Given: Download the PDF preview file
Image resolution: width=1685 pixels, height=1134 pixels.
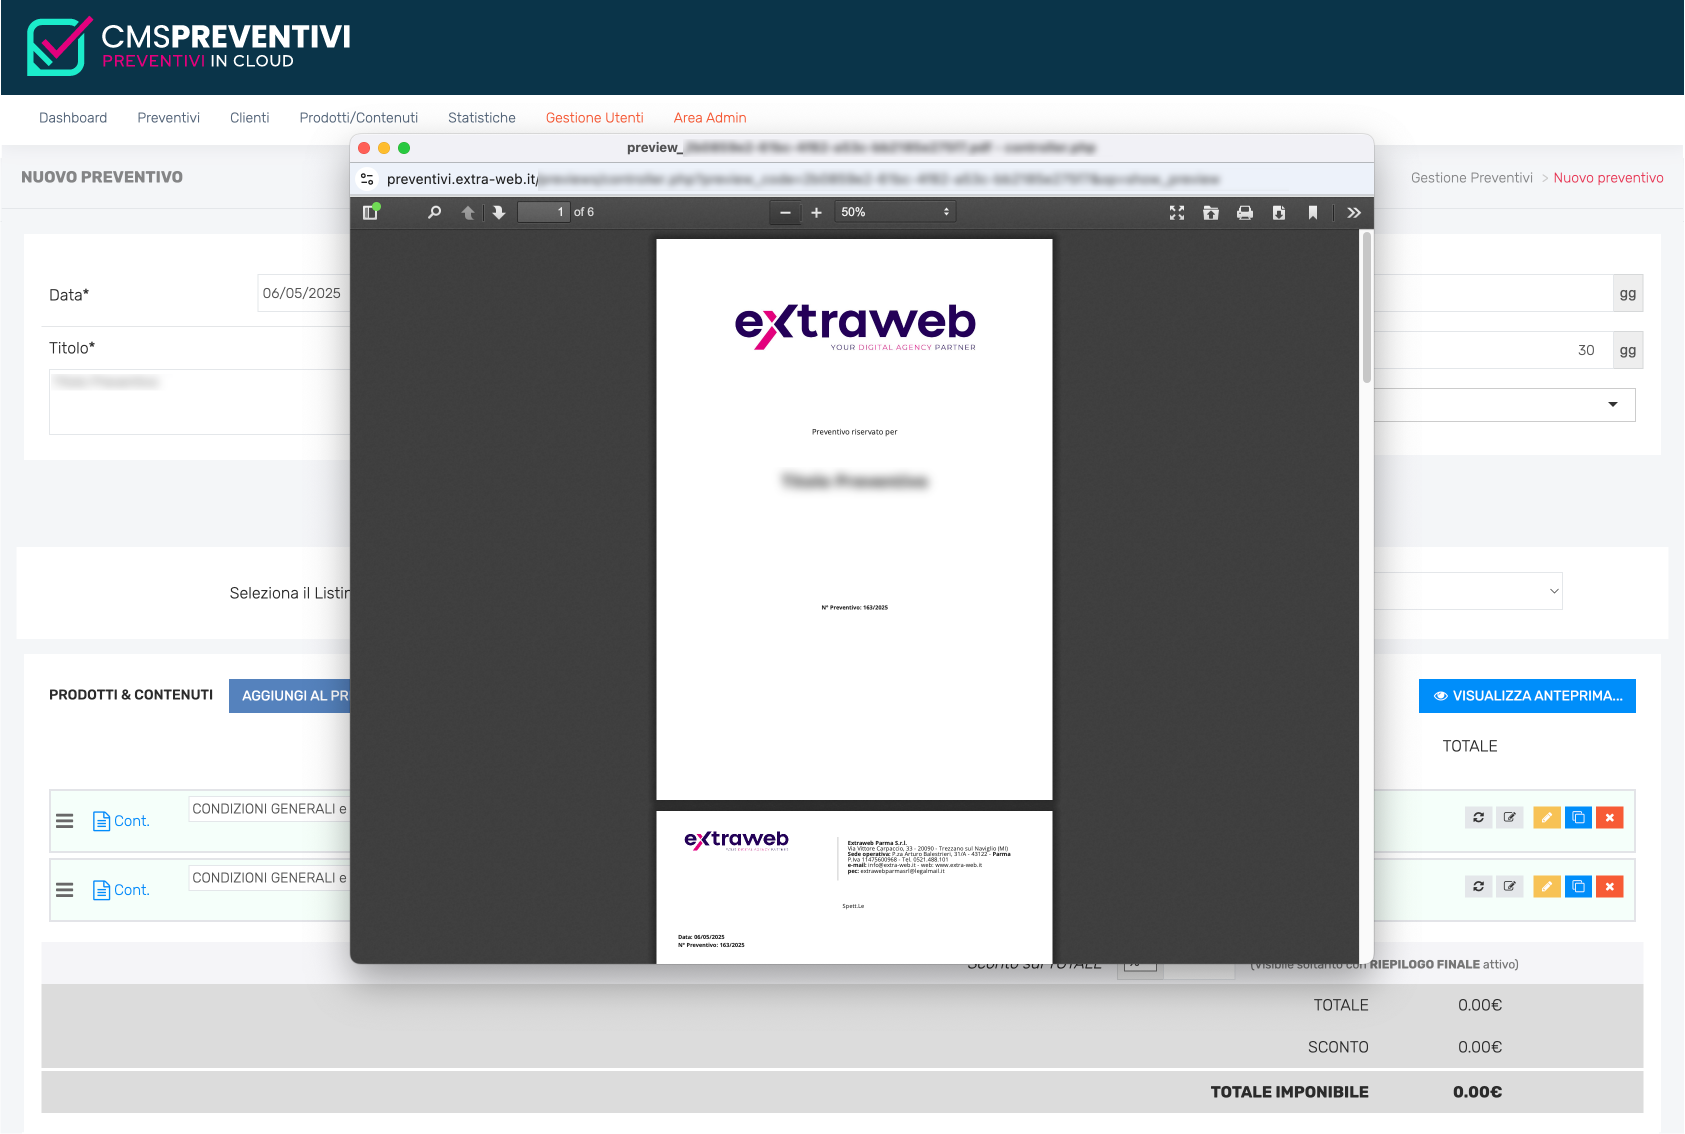Looking at the screenshot, I should click(1279, 212).
